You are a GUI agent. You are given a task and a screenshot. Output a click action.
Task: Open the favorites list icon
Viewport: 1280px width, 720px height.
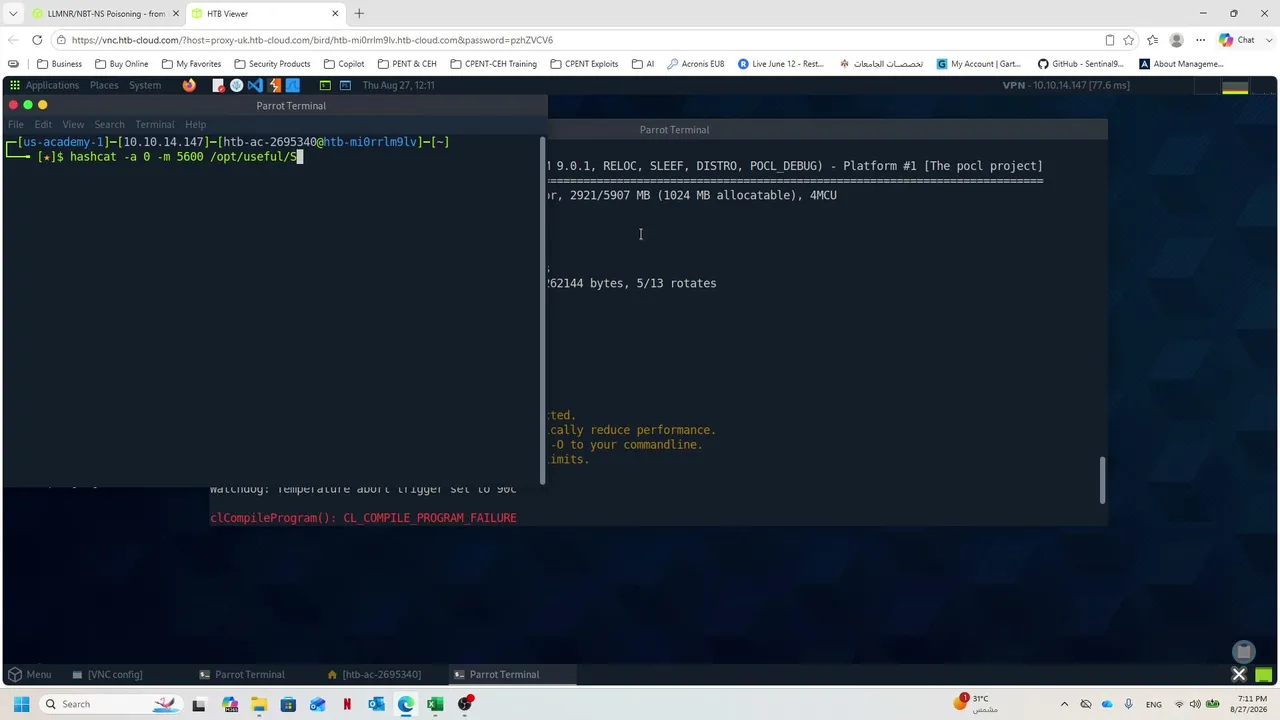coord(1152,40)
